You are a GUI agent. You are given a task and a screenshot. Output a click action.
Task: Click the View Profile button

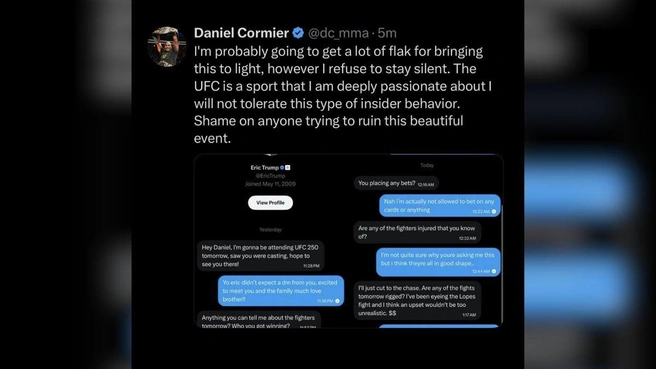point(270,202)
